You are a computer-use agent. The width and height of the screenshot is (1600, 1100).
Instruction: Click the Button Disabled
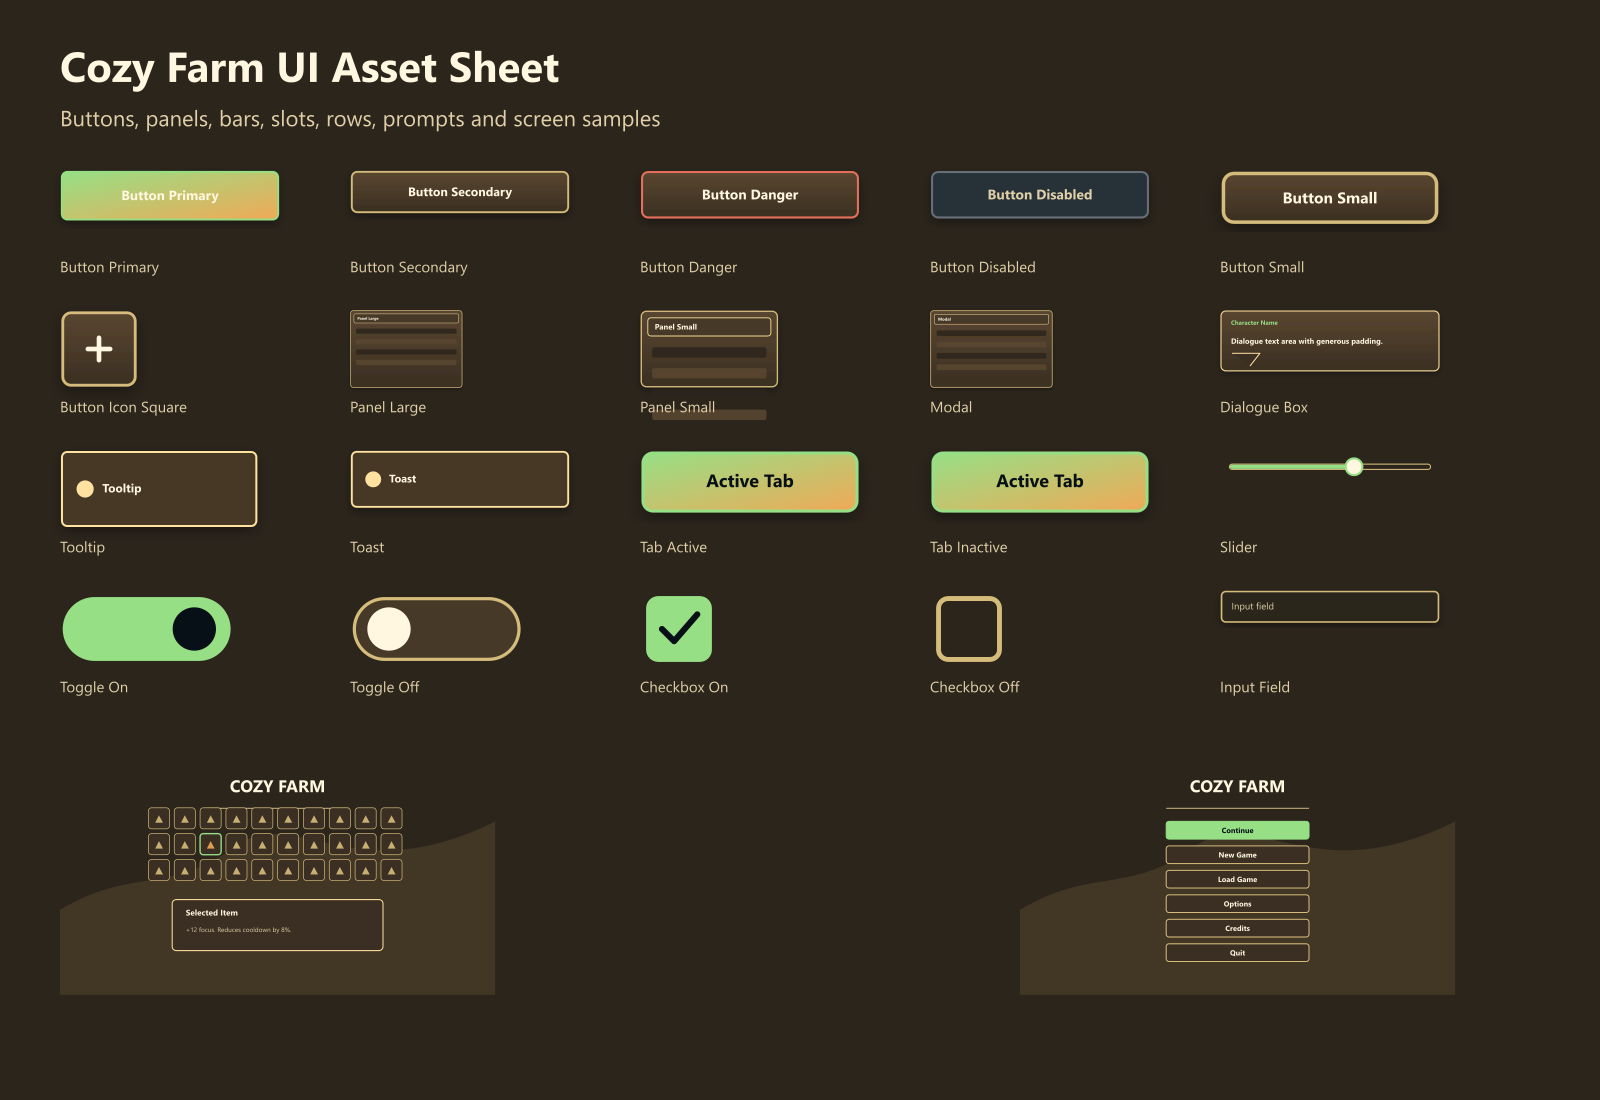click(1040, 195)
